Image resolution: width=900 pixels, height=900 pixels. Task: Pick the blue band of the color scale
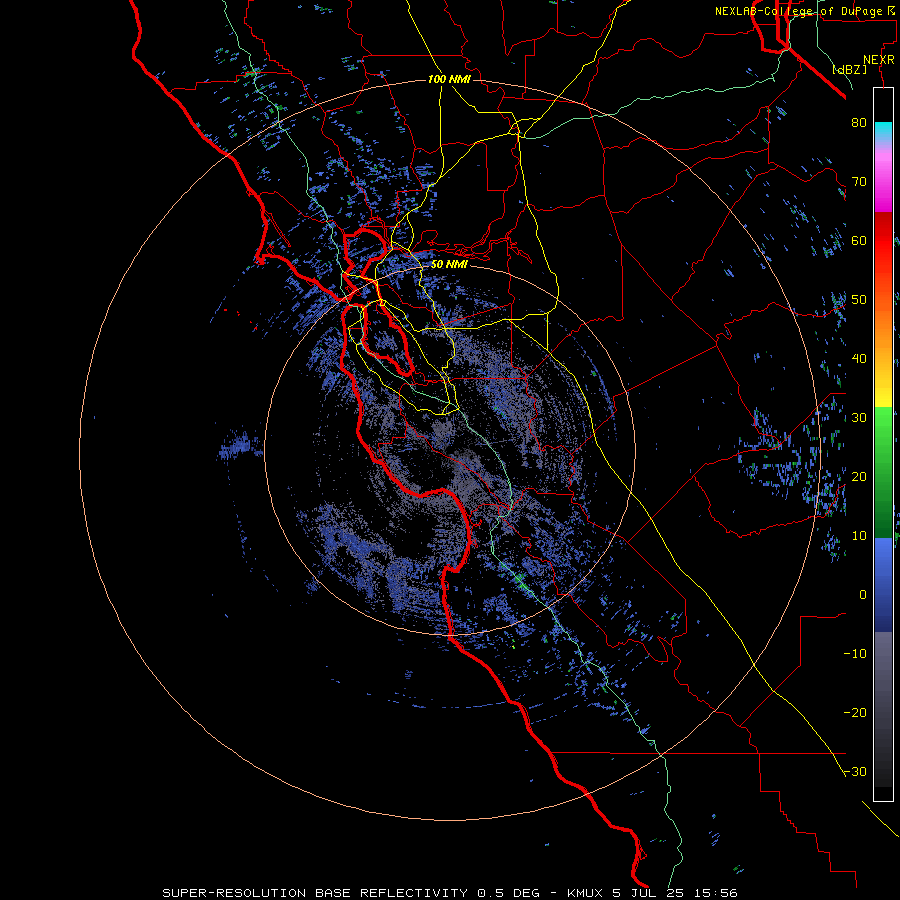point(883,584)
